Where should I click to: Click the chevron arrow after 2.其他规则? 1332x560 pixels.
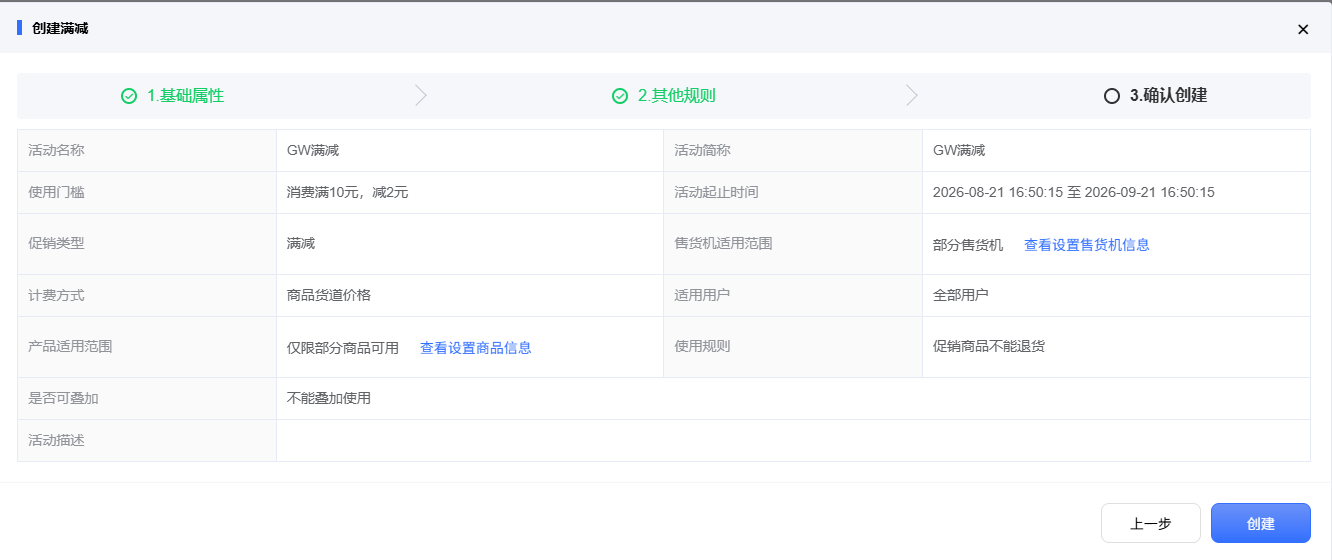tap(912, 96)
